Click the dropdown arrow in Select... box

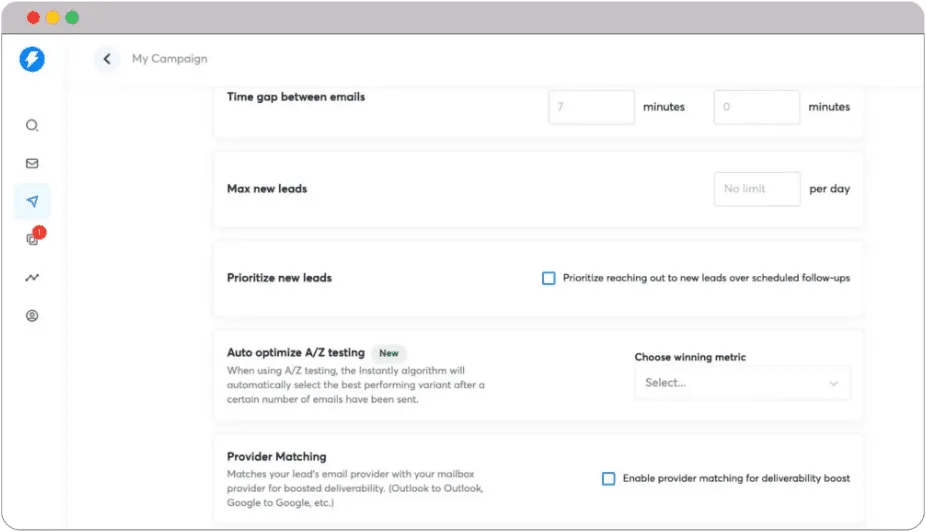(833, 383)
